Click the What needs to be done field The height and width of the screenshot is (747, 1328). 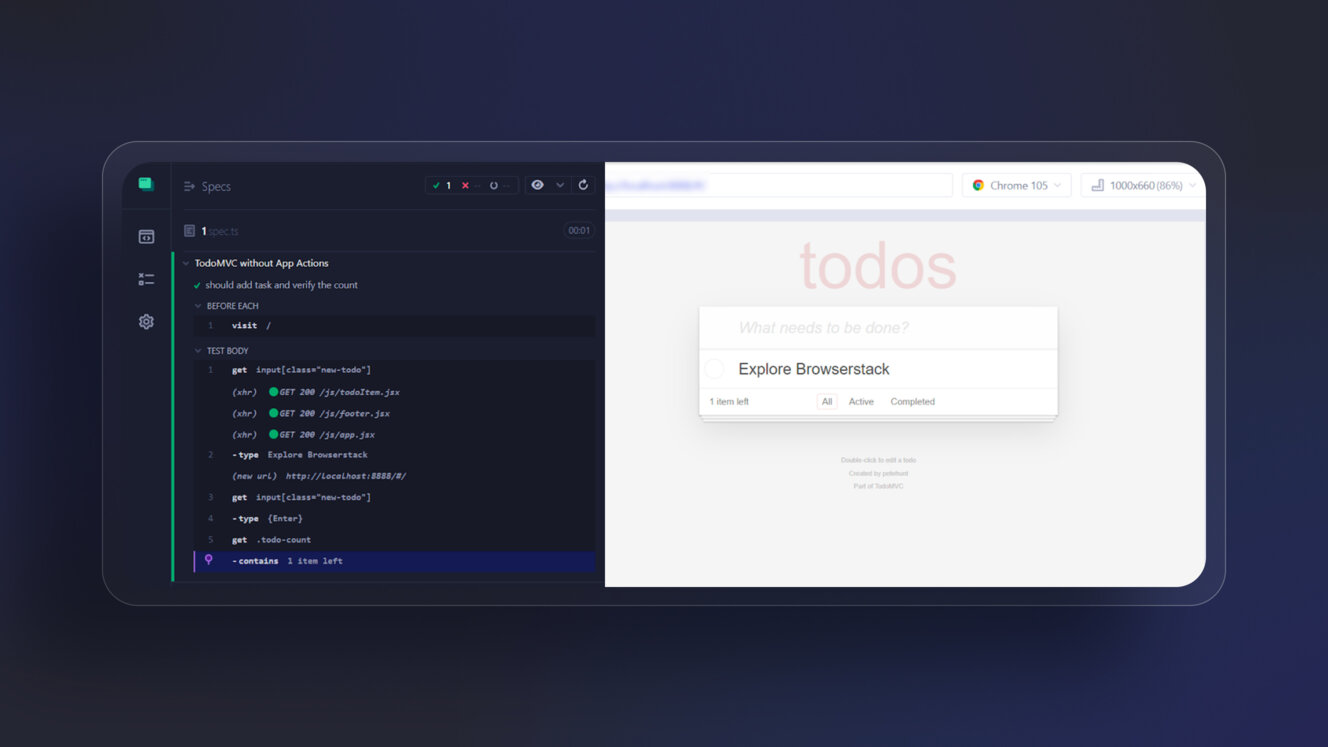pyautogui.click(x=880, y=328)
